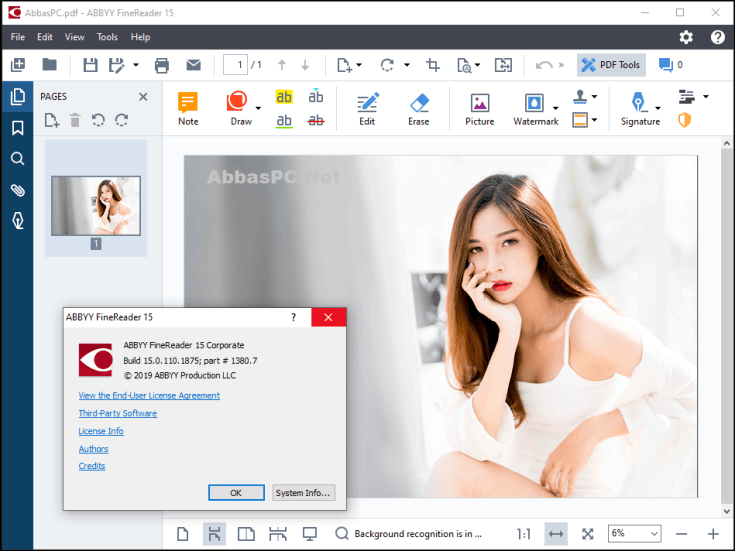Toggle best fit zoom mode

tap(587, 534)
